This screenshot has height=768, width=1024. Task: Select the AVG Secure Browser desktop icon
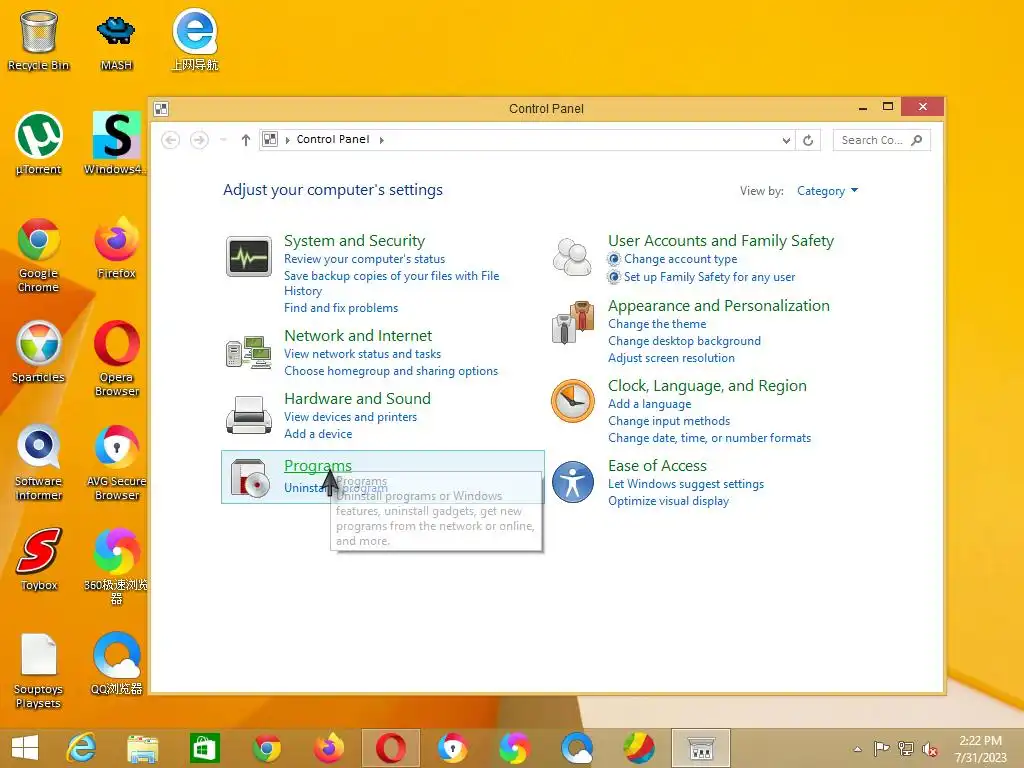tap(117, 462)
